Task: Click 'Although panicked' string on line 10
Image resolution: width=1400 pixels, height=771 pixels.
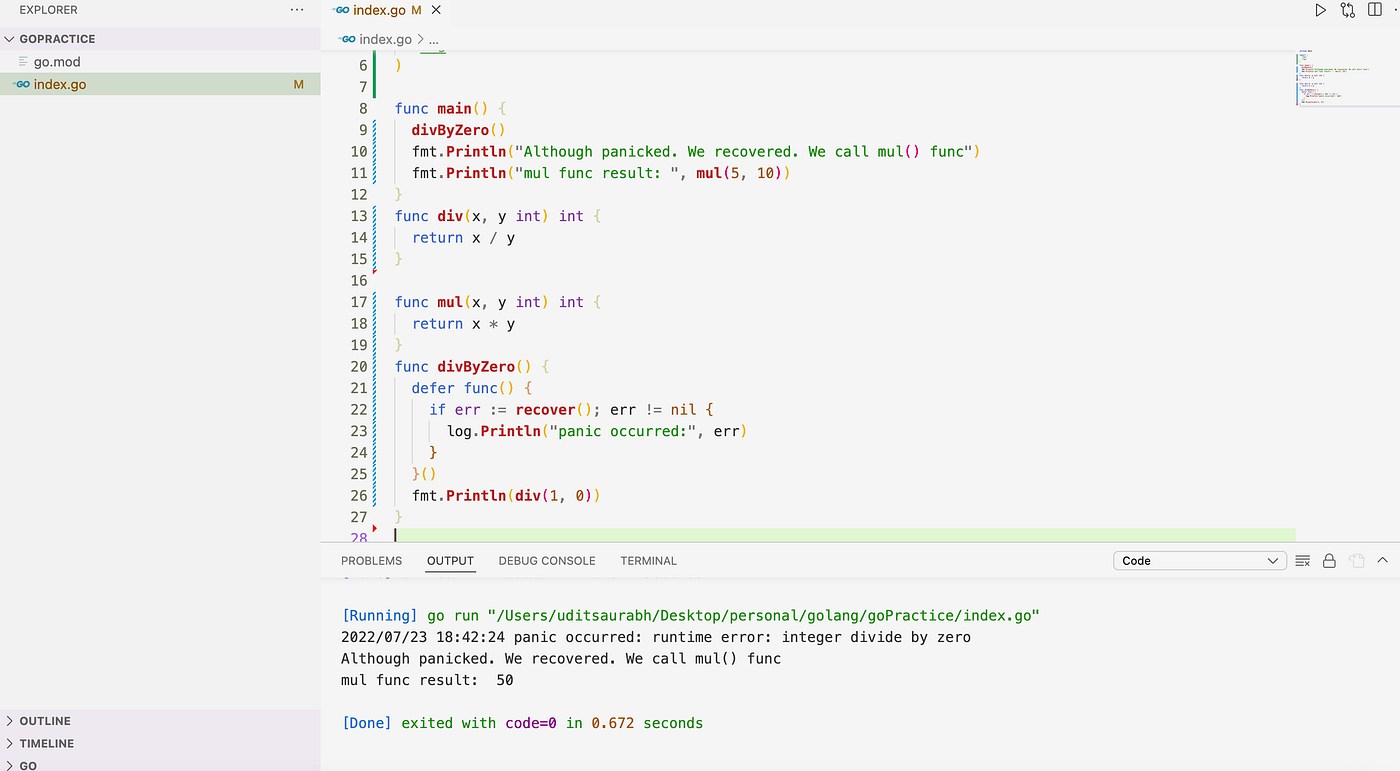Action: point(743,152)
